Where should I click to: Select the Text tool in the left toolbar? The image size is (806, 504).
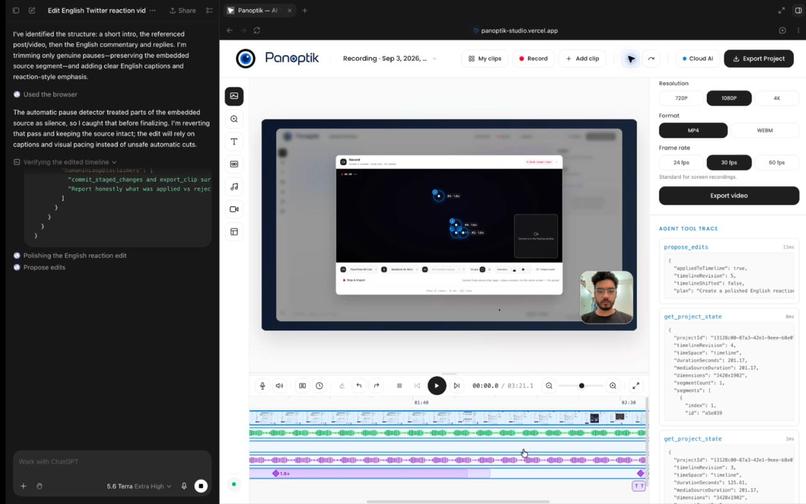pyautogui.click(x=234, y=141)
